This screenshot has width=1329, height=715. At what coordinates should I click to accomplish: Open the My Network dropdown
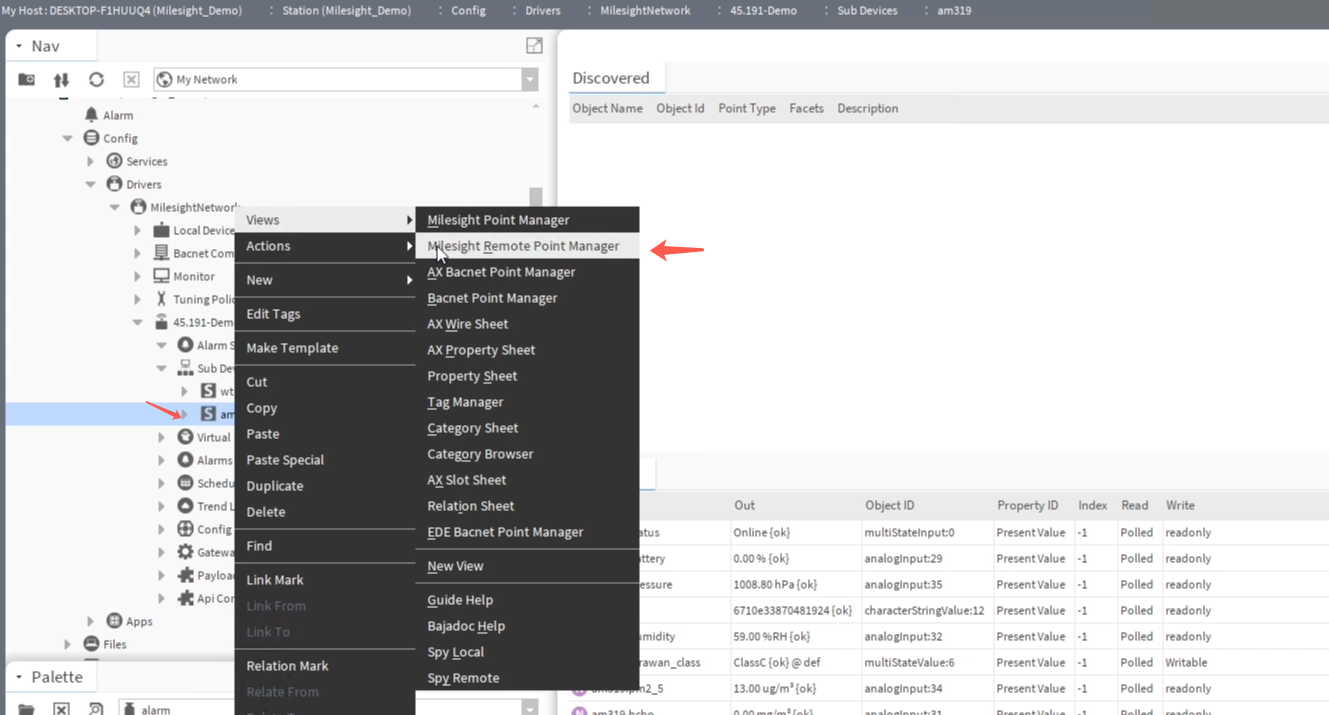pyautogui.click(x=530, y=80)
